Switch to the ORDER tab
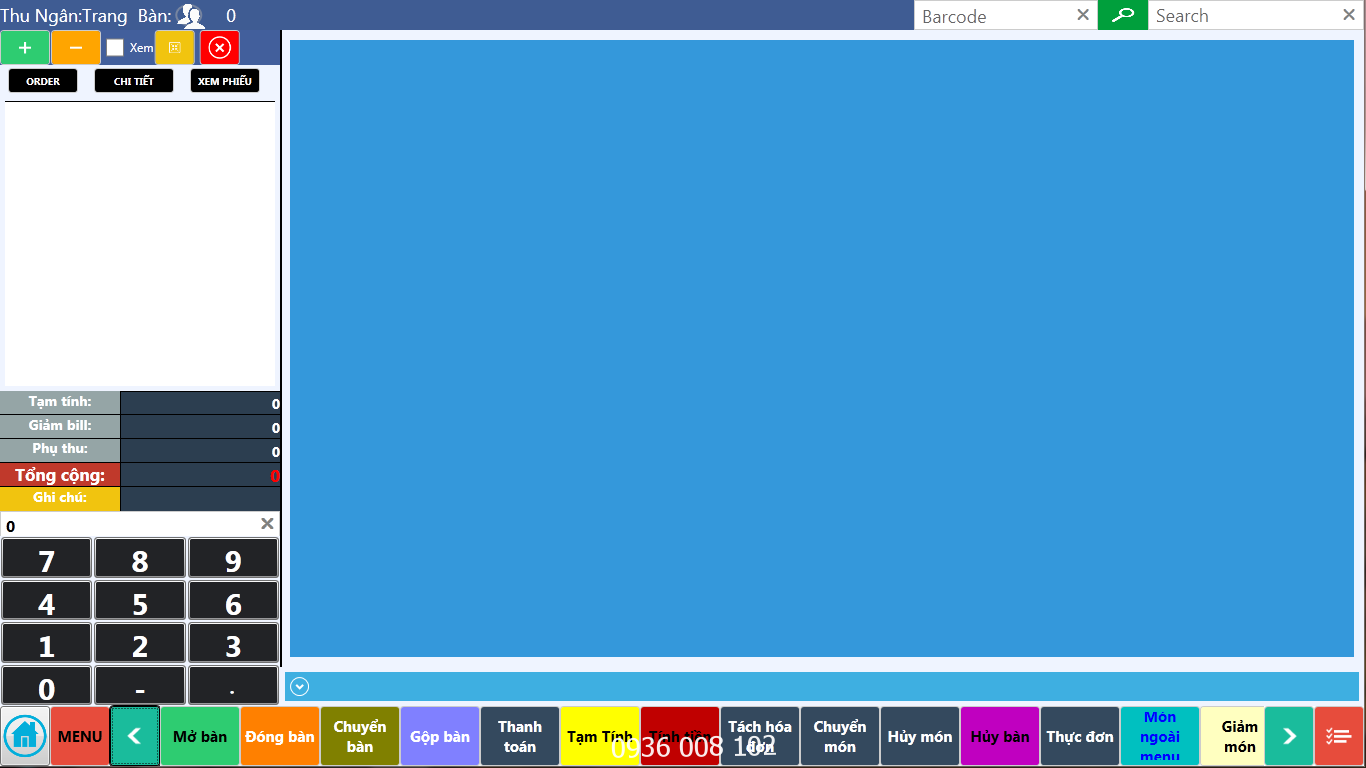Viewport: 1366px width, 768px height. pos(43,81)
